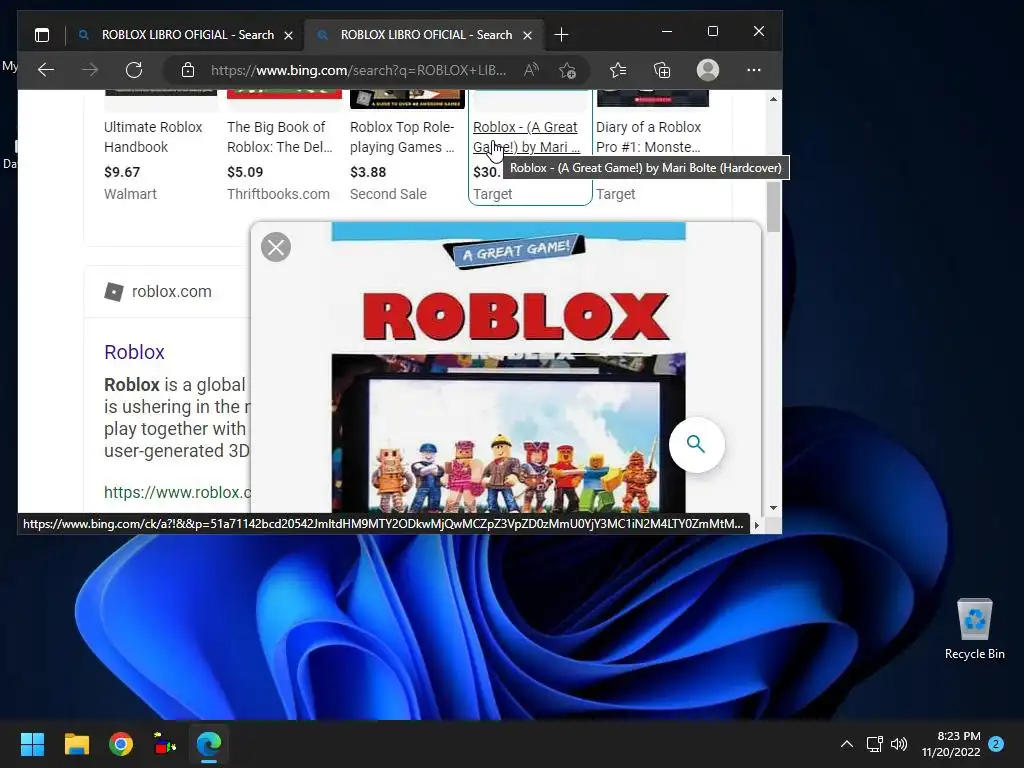Click the Roblox book cover preview image
This screenshot has height=768, width=1024.
click(x=508, y=367)
